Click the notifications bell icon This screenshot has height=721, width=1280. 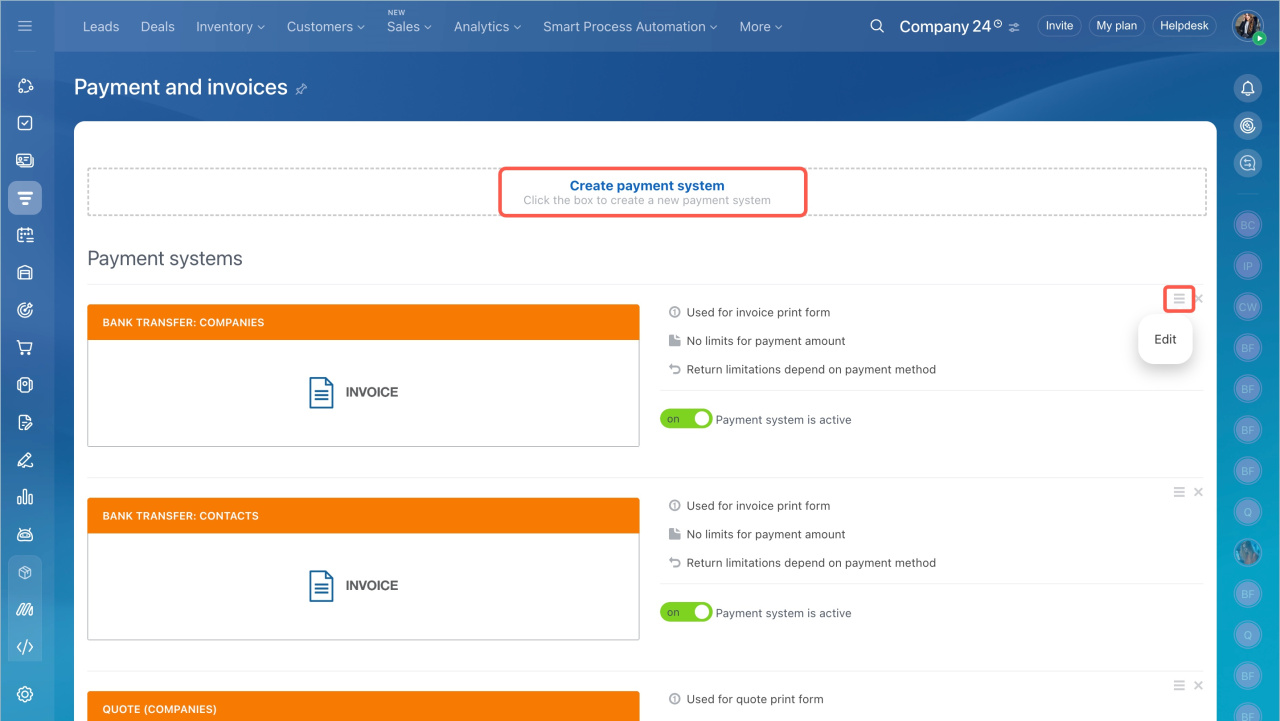[x=1247, y=88]
